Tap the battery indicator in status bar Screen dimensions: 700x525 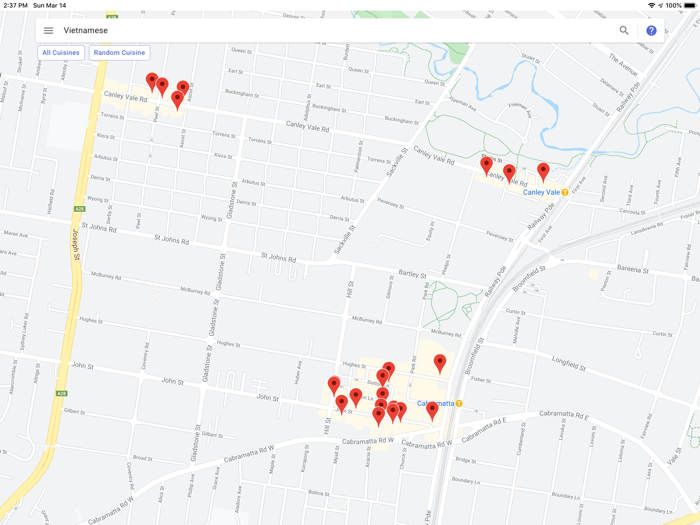pyautogui.click(x=690, y=5)
